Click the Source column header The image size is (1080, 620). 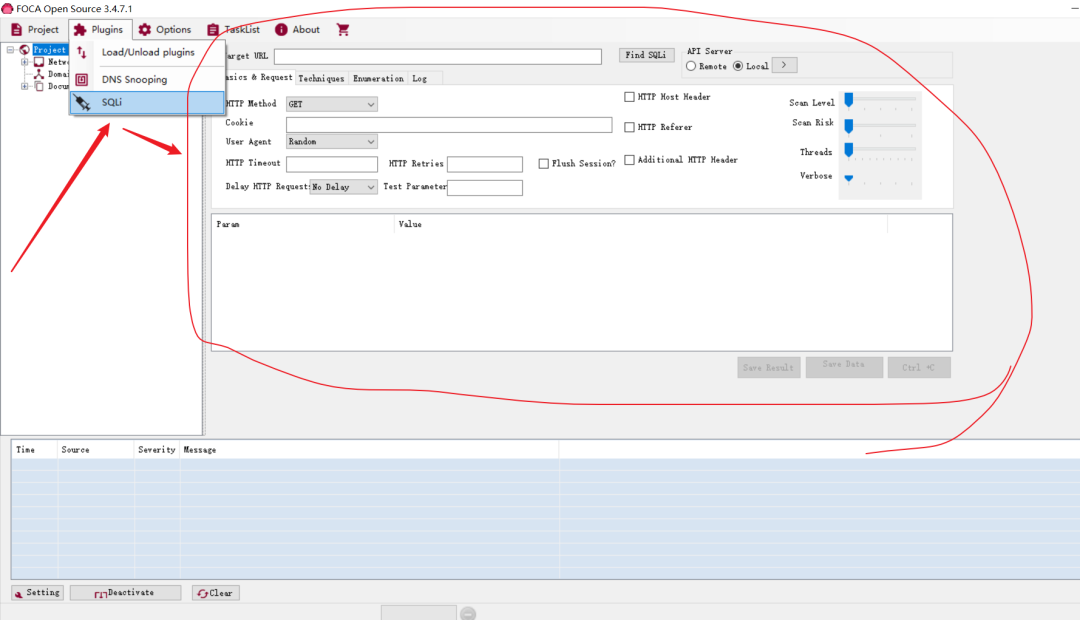96,450
